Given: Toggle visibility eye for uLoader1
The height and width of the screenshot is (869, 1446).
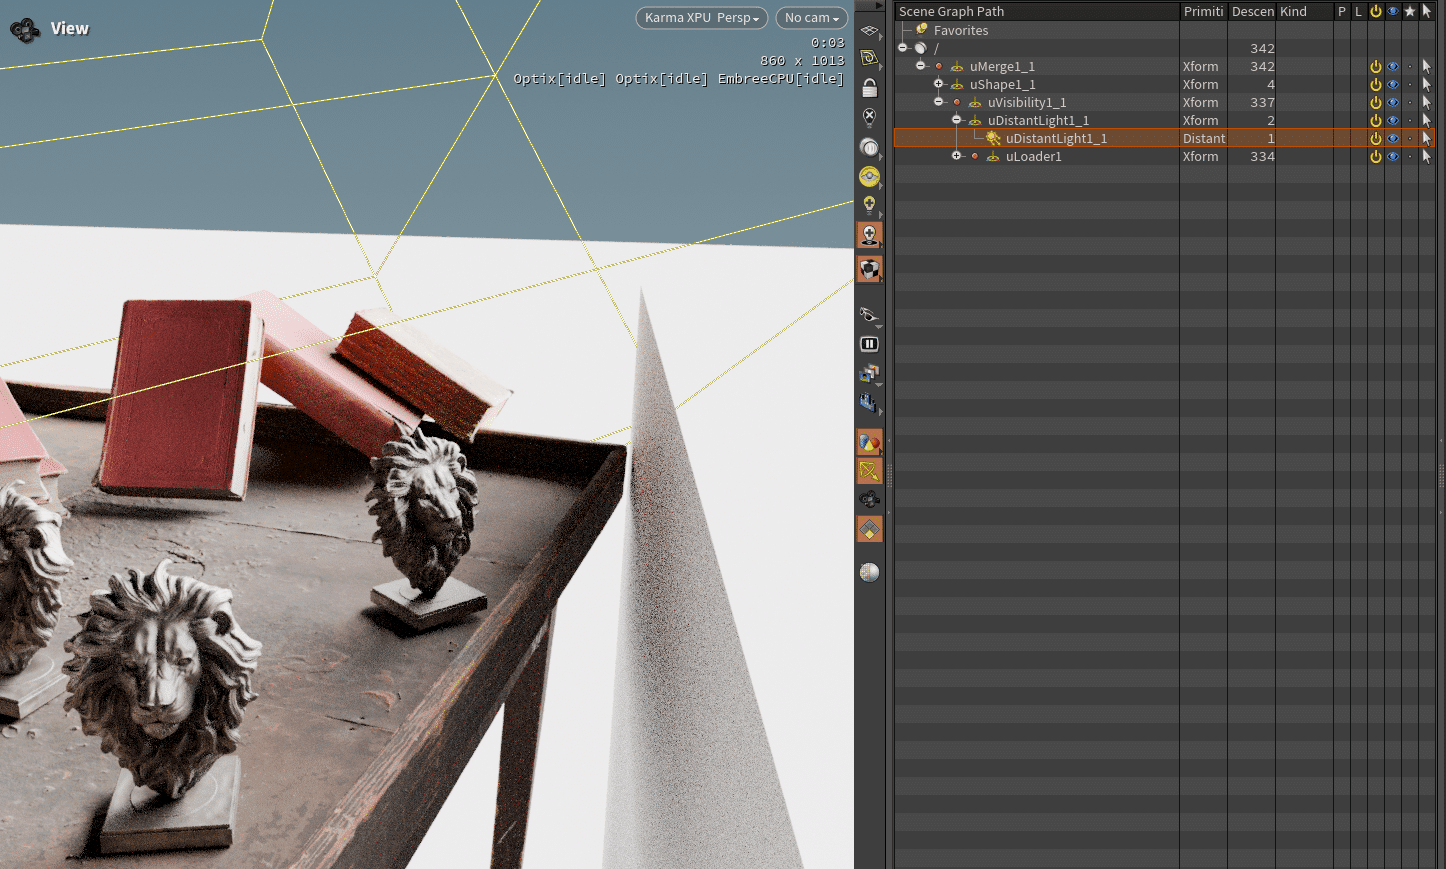Looking at the screenshot, I should pos(1392,157).
